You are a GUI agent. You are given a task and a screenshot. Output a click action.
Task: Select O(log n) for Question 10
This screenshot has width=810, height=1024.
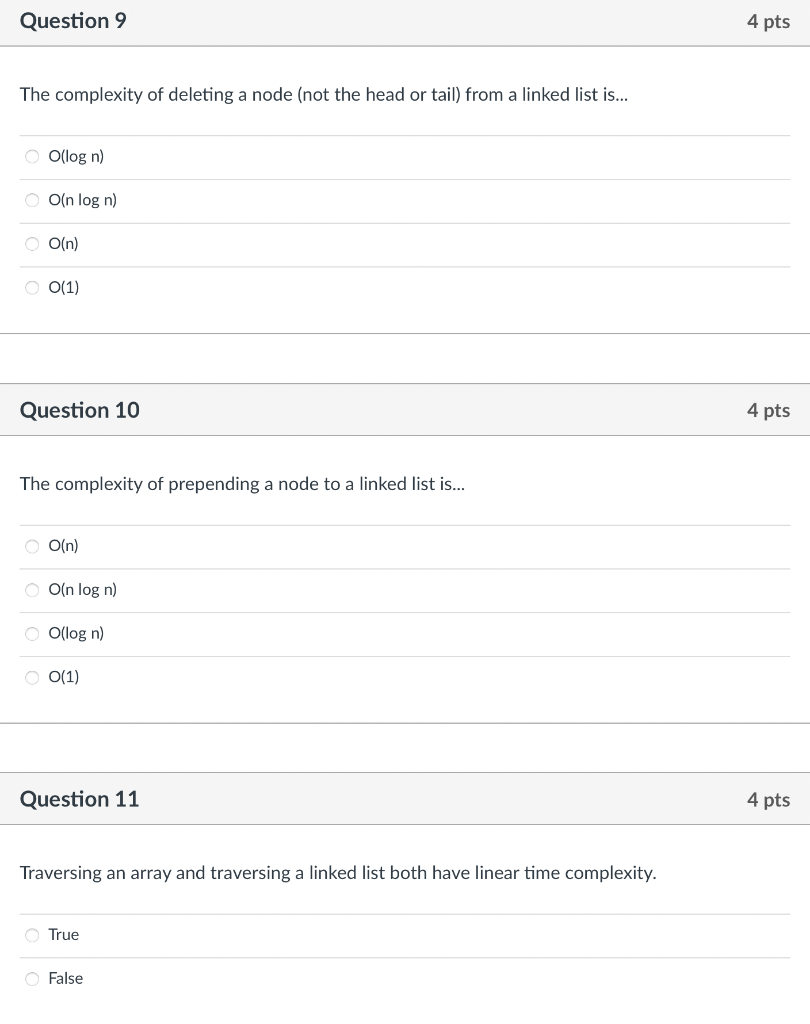[32, 633]
